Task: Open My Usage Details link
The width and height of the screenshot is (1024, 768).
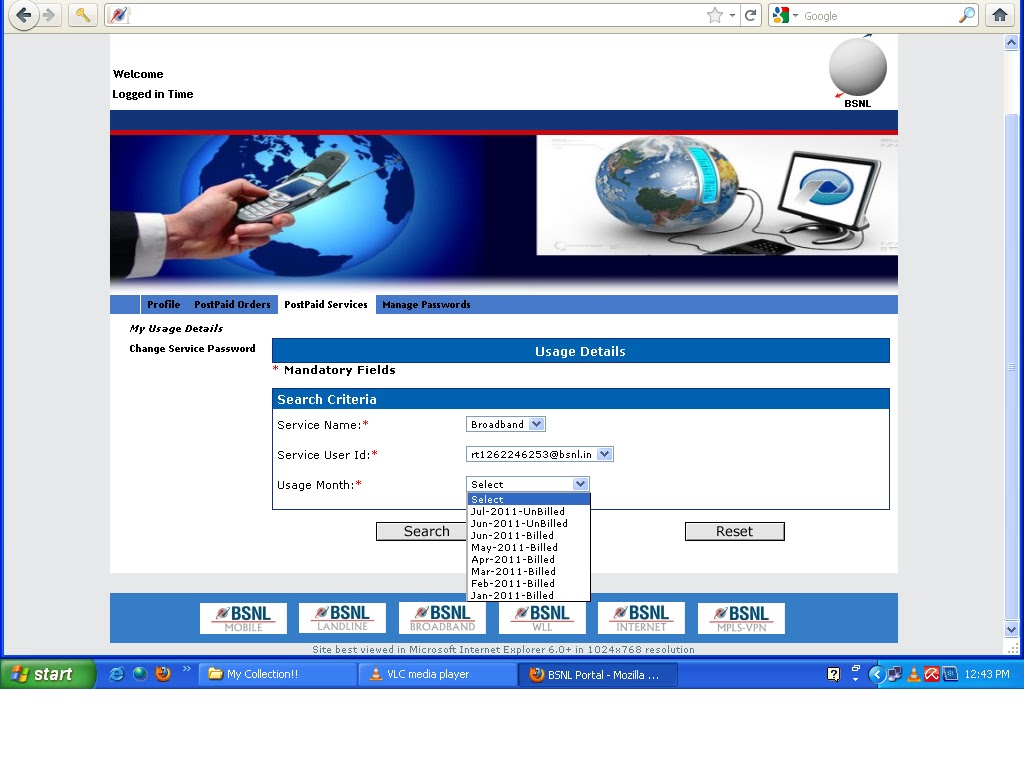Action: [x=176, y=328]
